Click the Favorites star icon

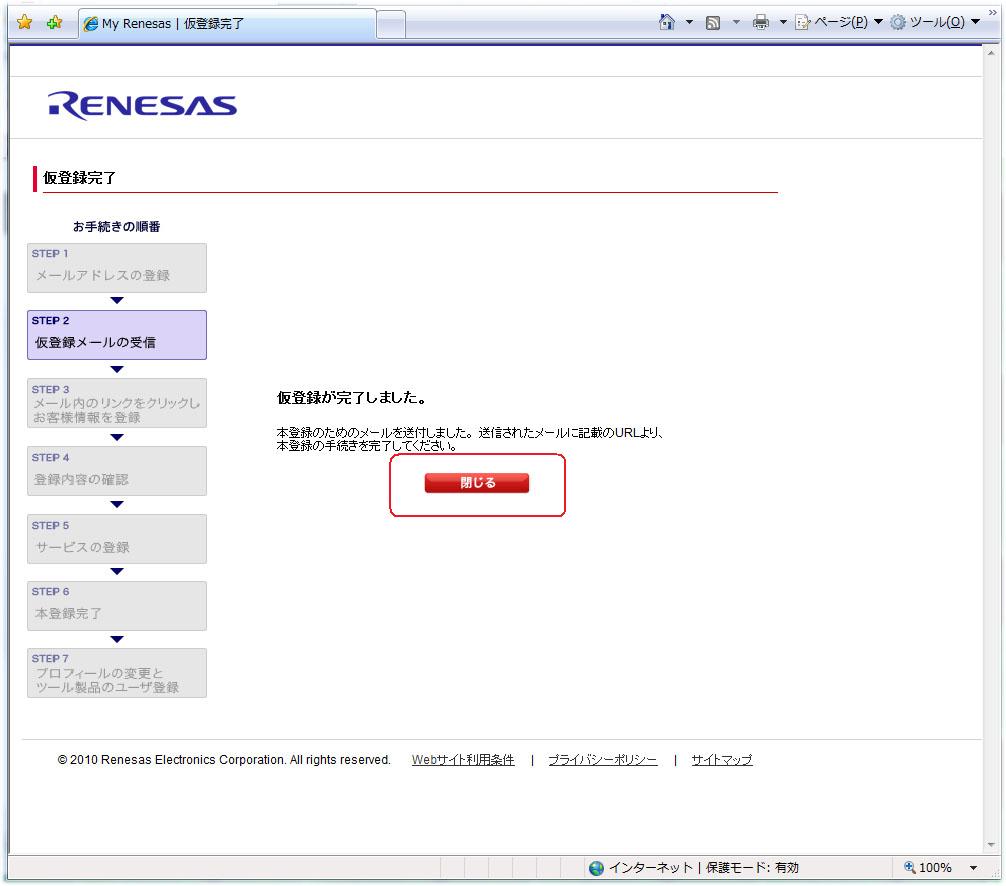click(x=25, y=22)
